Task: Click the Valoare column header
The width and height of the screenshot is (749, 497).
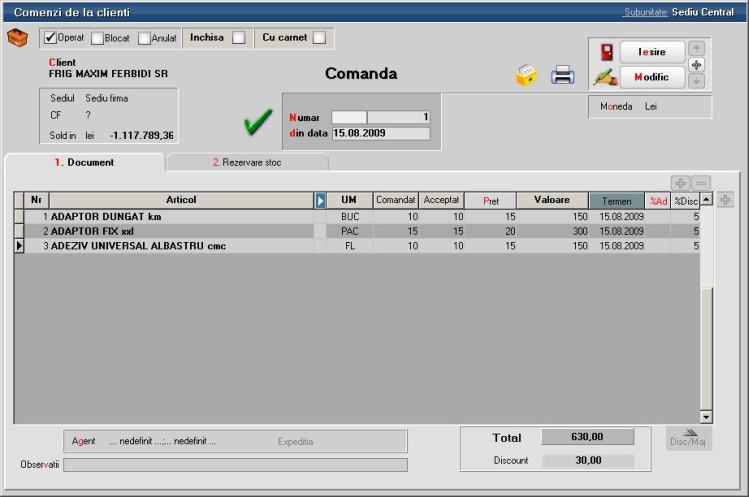Action: coord(552,200)
